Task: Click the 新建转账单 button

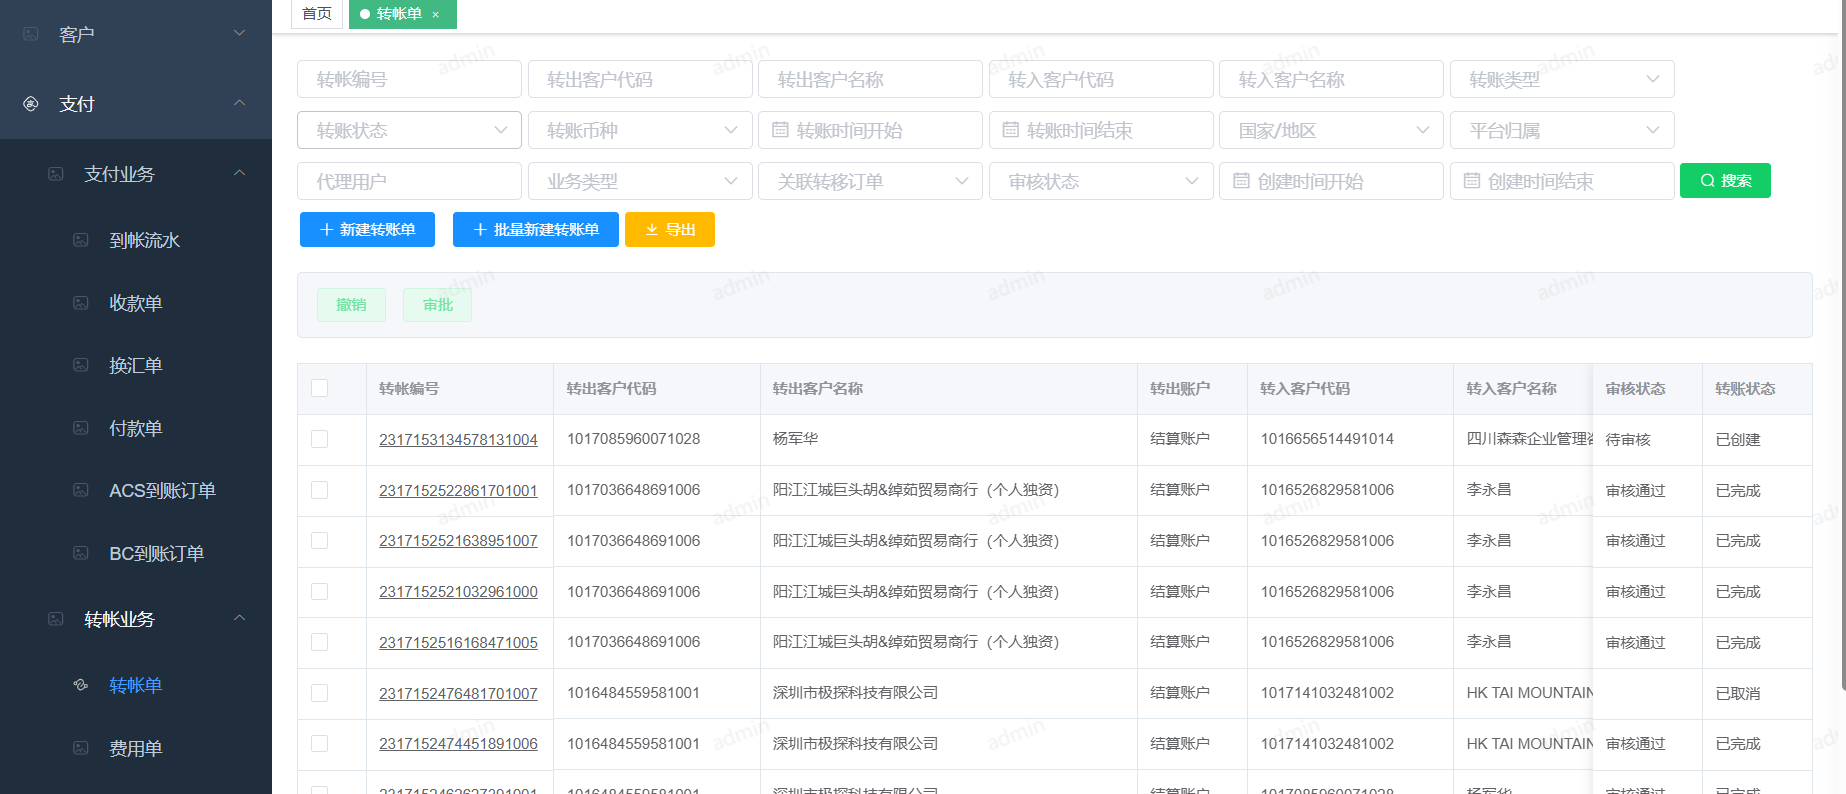Action: (367, 229)
